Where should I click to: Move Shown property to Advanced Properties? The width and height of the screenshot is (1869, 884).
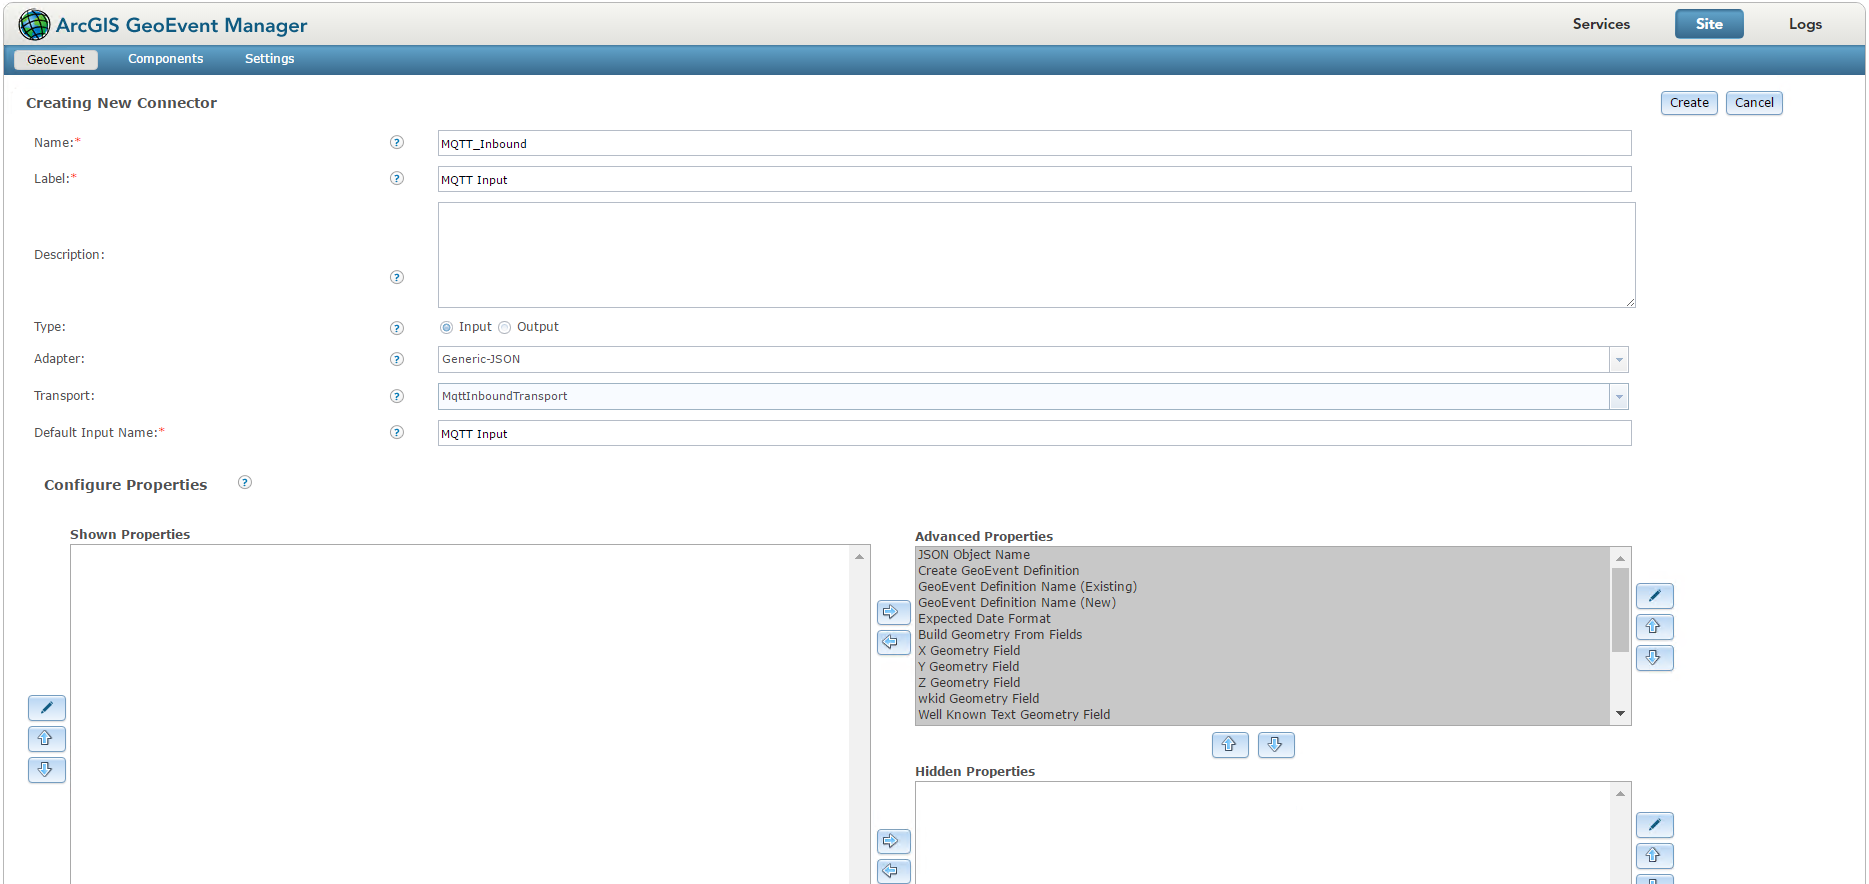tap(893, 612)
